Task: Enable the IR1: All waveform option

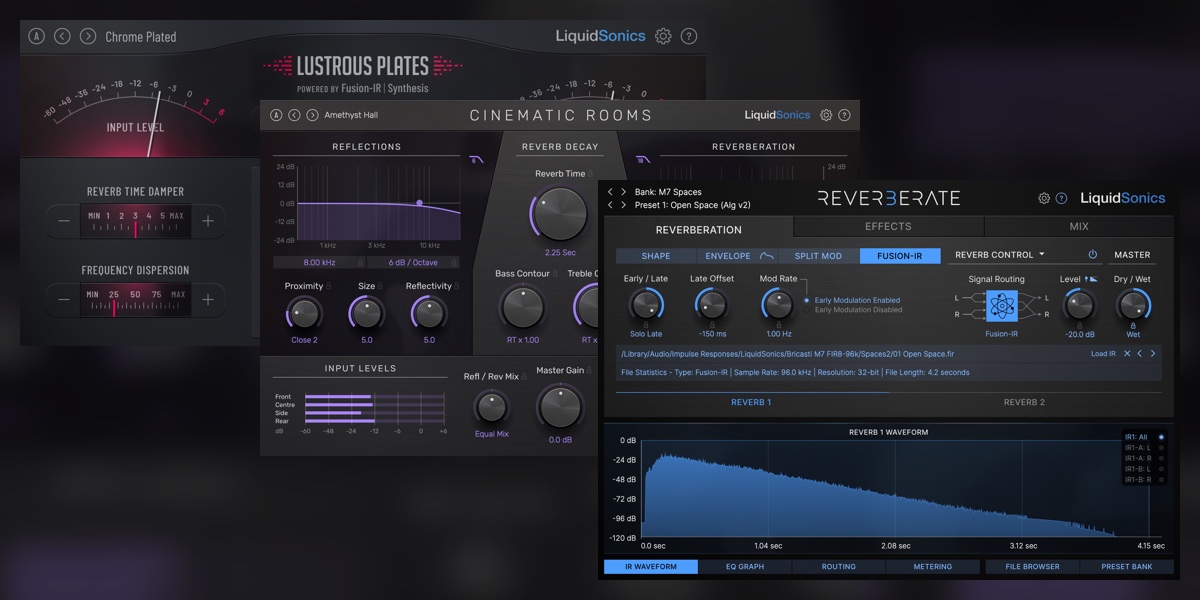Action: 1161,437
